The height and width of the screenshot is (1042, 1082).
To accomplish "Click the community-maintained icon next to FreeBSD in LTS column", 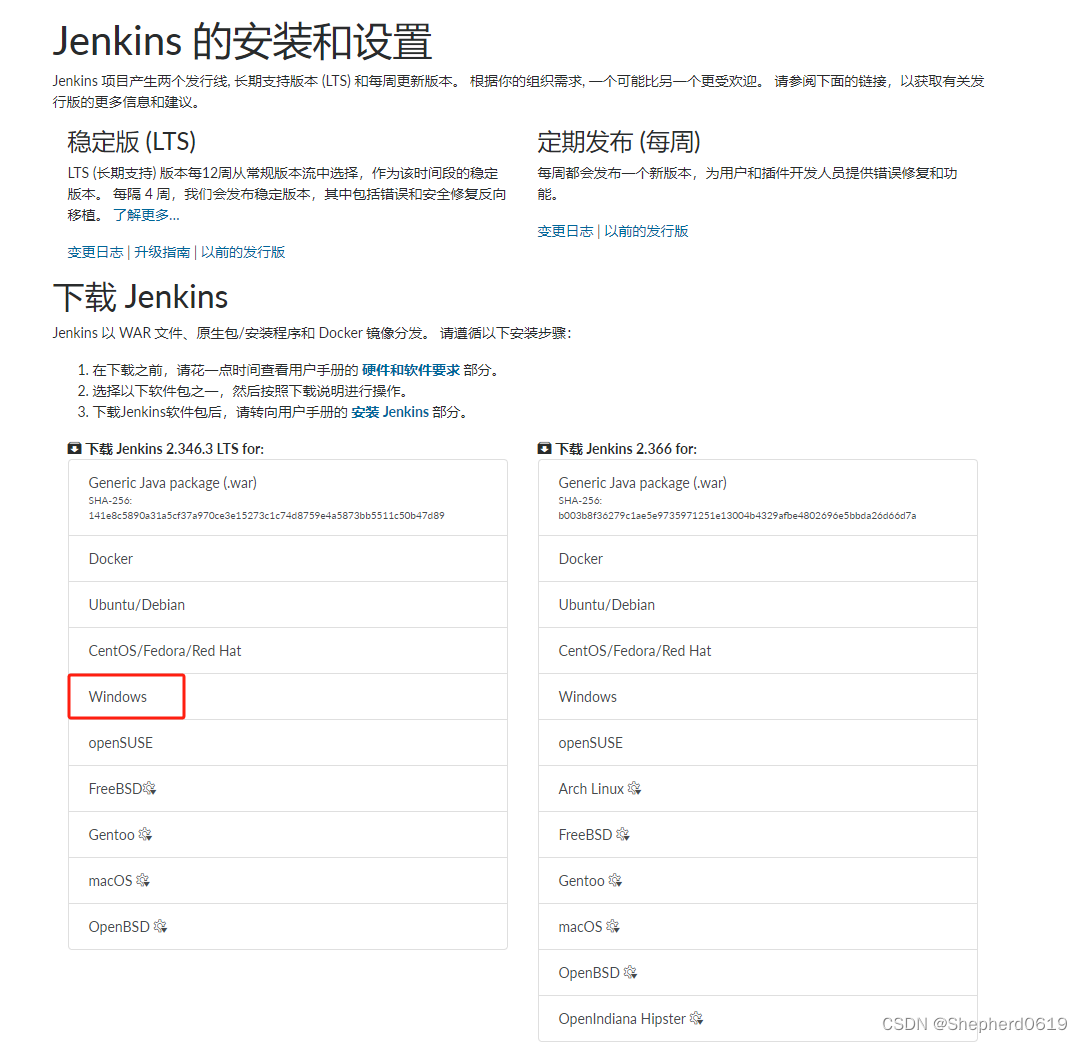I will (150, 788).
